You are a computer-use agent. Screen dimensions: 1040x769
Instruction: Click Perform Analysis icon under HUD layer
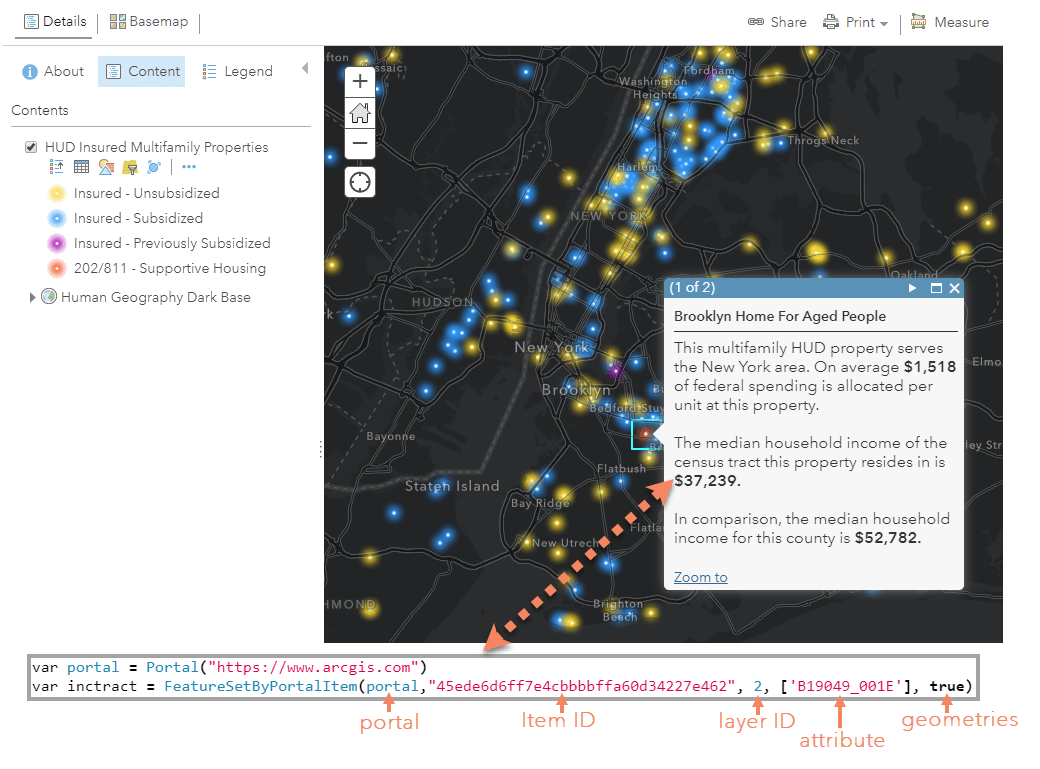154,167
